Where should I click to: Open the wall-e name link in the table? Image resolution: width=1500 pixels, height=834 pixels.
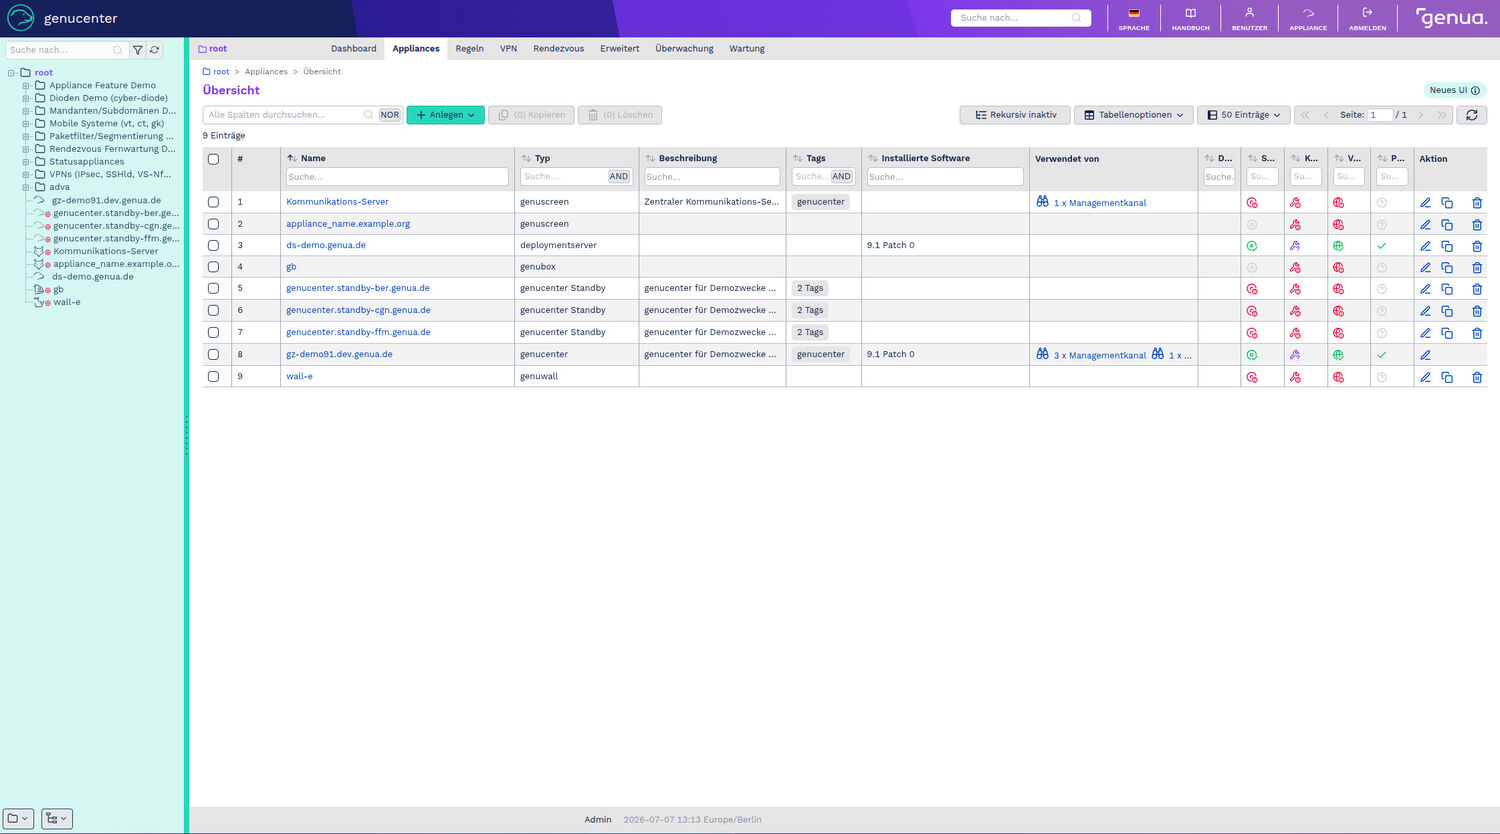299,376
